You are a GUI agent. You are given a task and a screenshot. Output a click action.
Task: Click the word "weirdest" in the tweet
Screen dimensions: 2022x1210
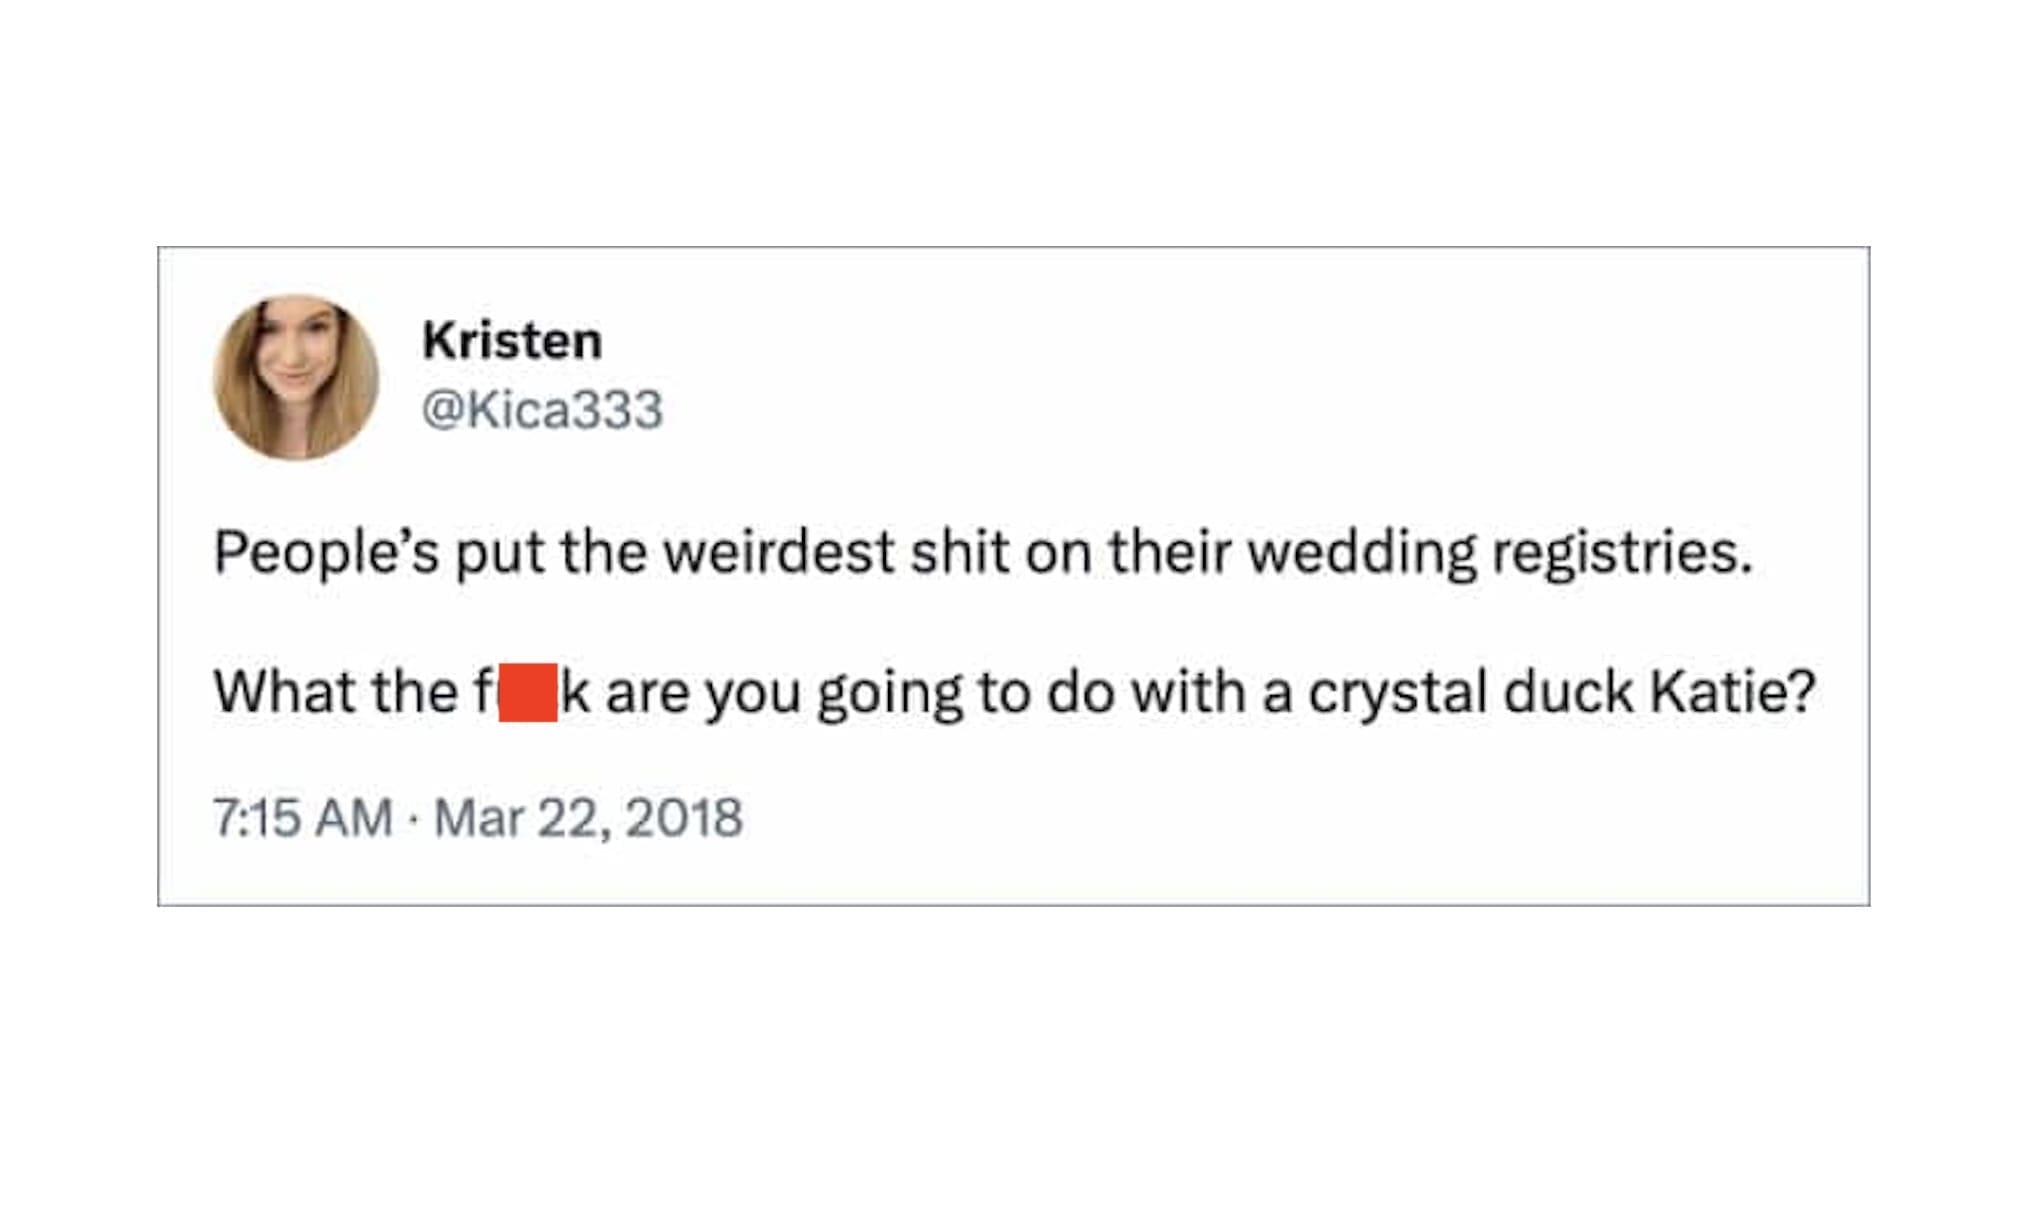779,552
